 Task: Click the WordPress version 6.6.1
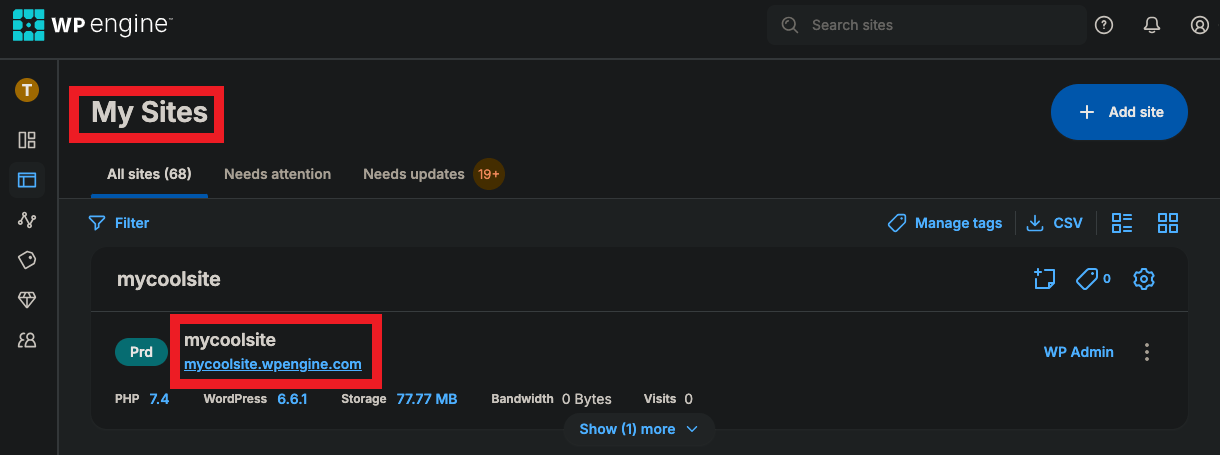point(292,399)
